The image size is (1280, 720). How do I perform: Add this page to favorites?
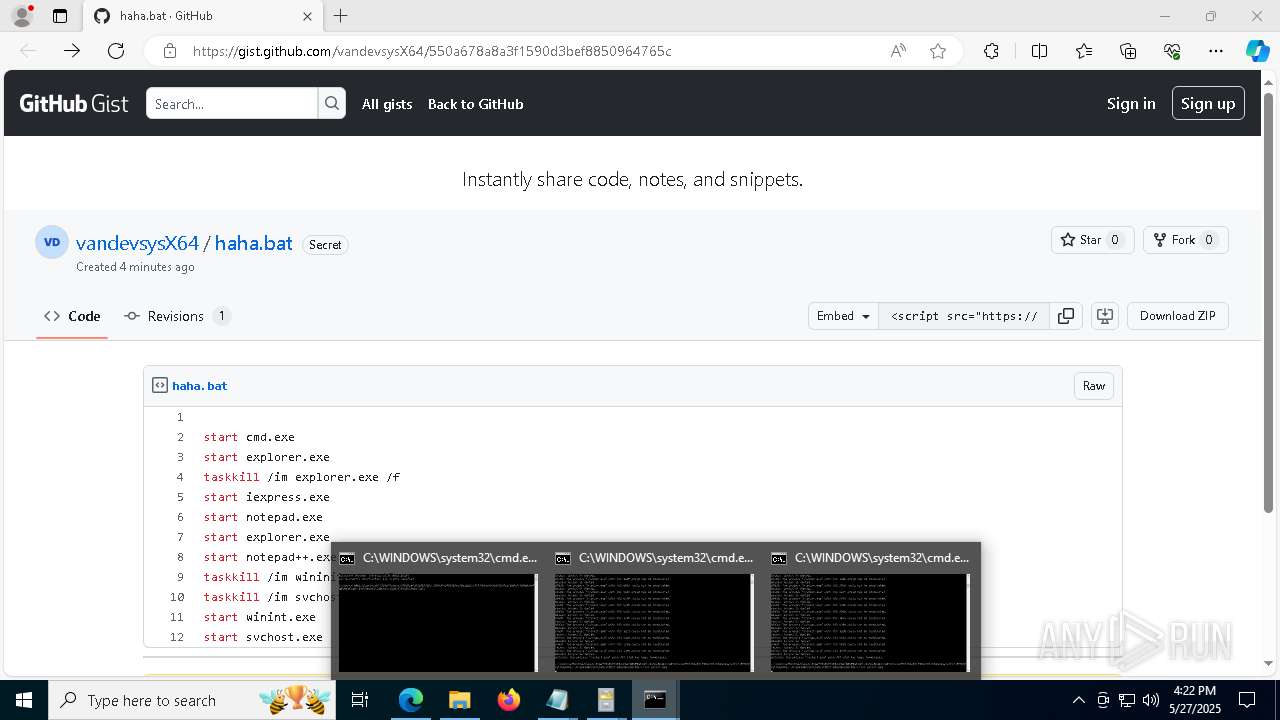tap(938, 51)
